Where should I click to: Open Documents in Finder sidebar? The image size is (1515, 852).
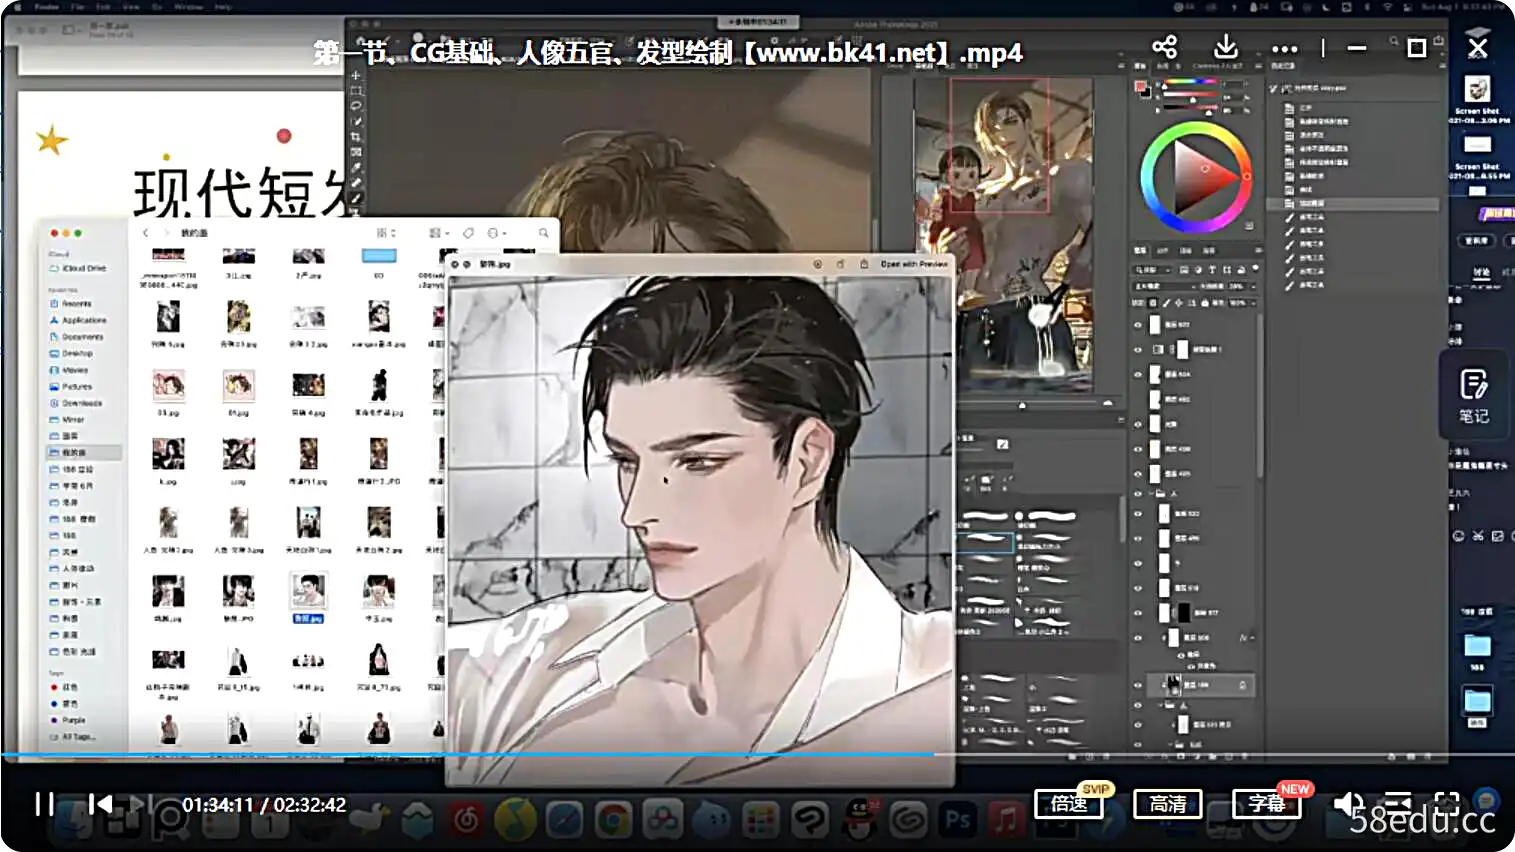[77, 337]
